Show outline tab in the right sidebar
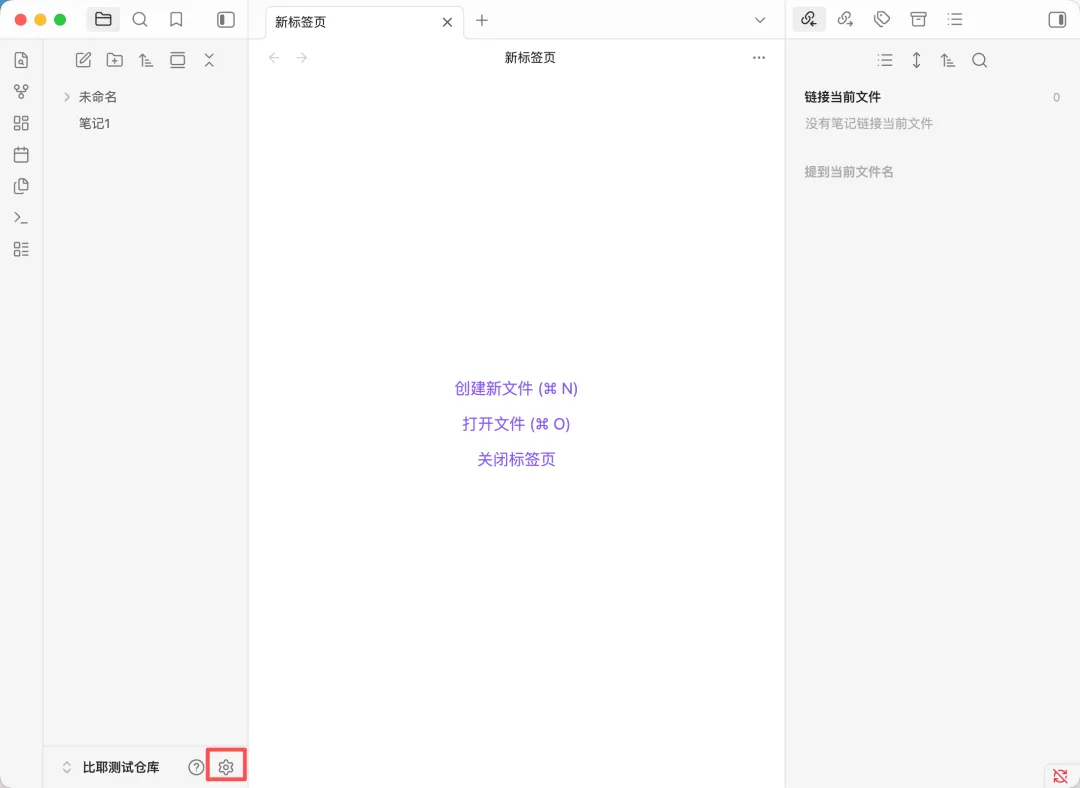Image resolution: width=1080 pixels, height=788 pixels. (955, 19)
